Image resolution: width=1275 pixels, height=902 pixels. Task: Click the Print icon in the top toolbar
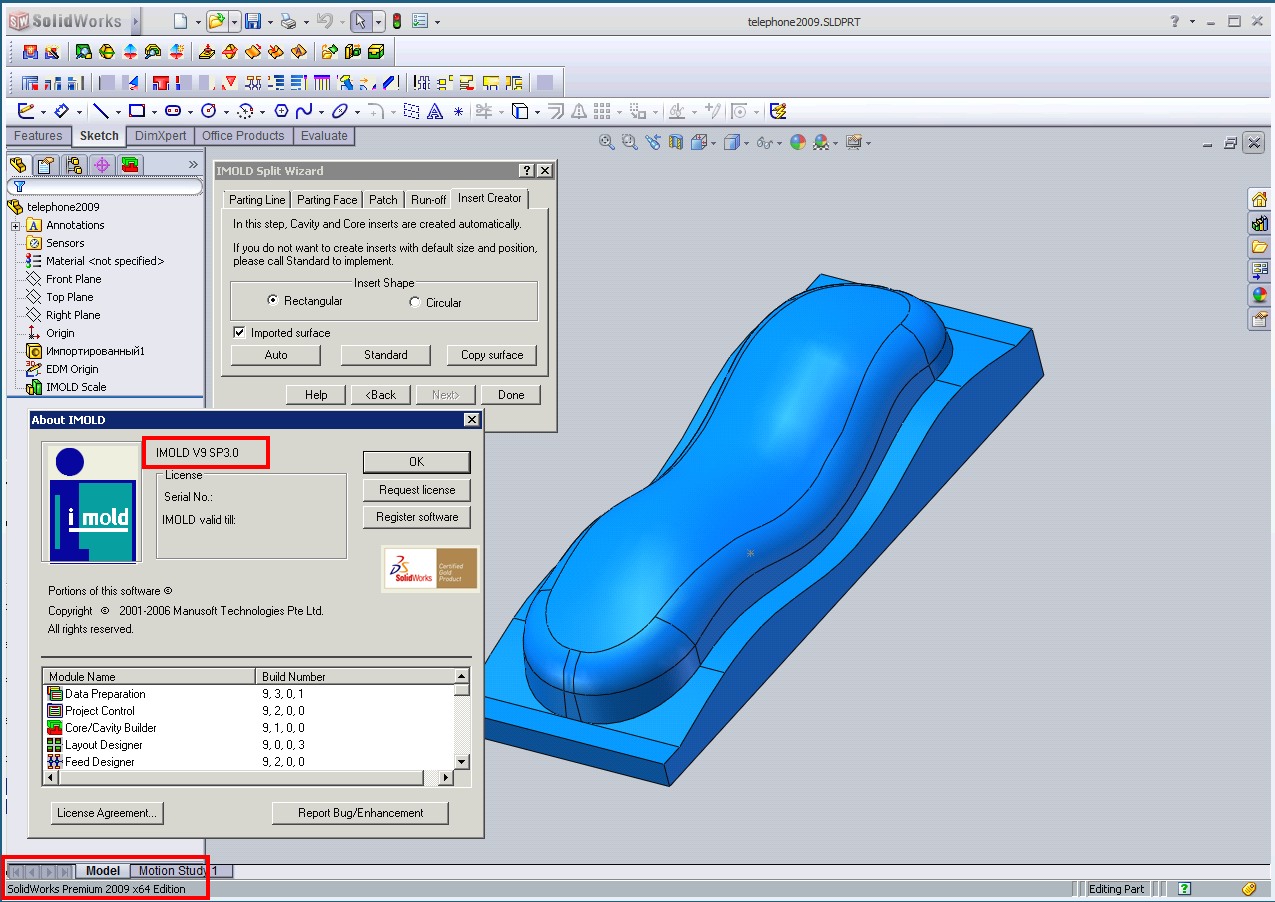[288, 21]
